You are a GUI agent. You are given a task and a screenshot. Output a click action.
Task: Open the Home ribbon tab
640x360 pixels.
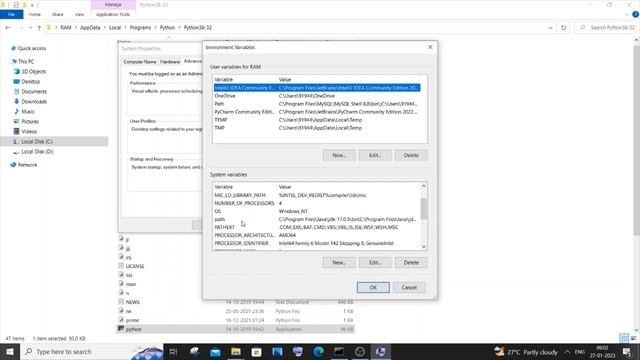pyautogui.click(x=35, y=14)
